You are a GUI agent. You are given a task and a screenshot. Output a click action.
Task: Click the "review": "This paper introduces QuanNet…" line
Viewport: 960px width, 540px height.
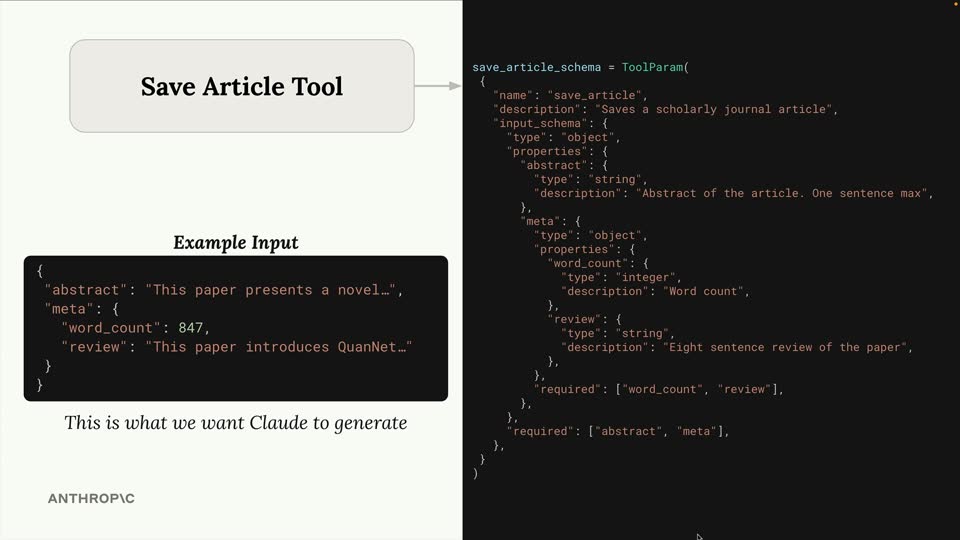(x=236, y=347)
